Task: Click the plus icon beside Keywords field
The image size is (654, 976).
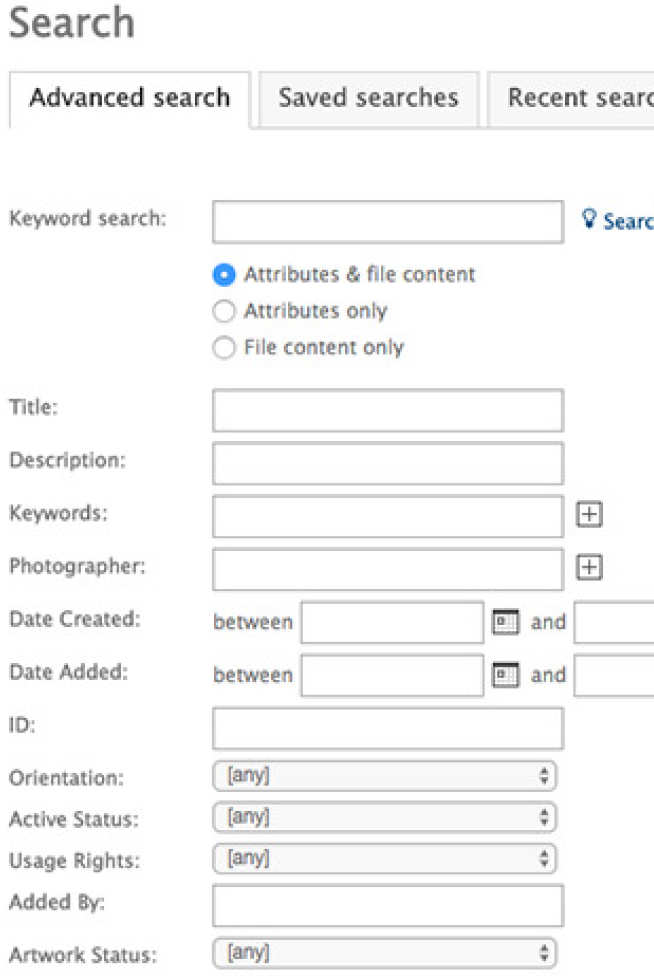Action: [x=590, y=515]
